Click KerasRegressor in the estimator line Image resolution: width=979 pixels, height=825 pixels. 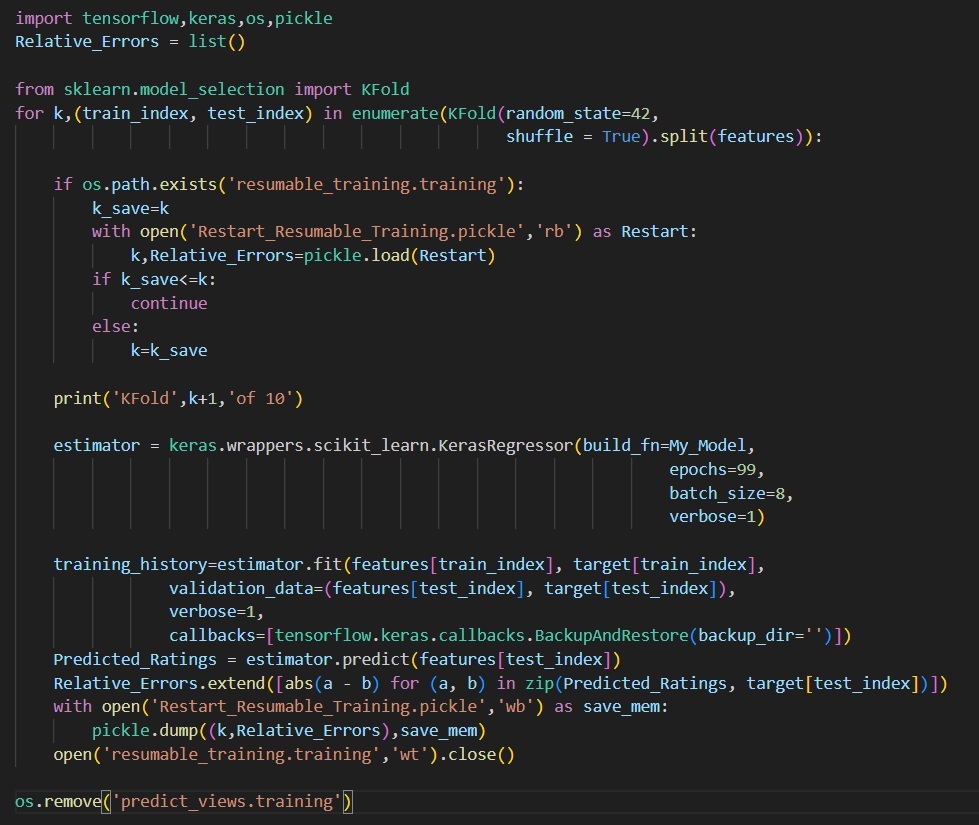click(506, 446)
